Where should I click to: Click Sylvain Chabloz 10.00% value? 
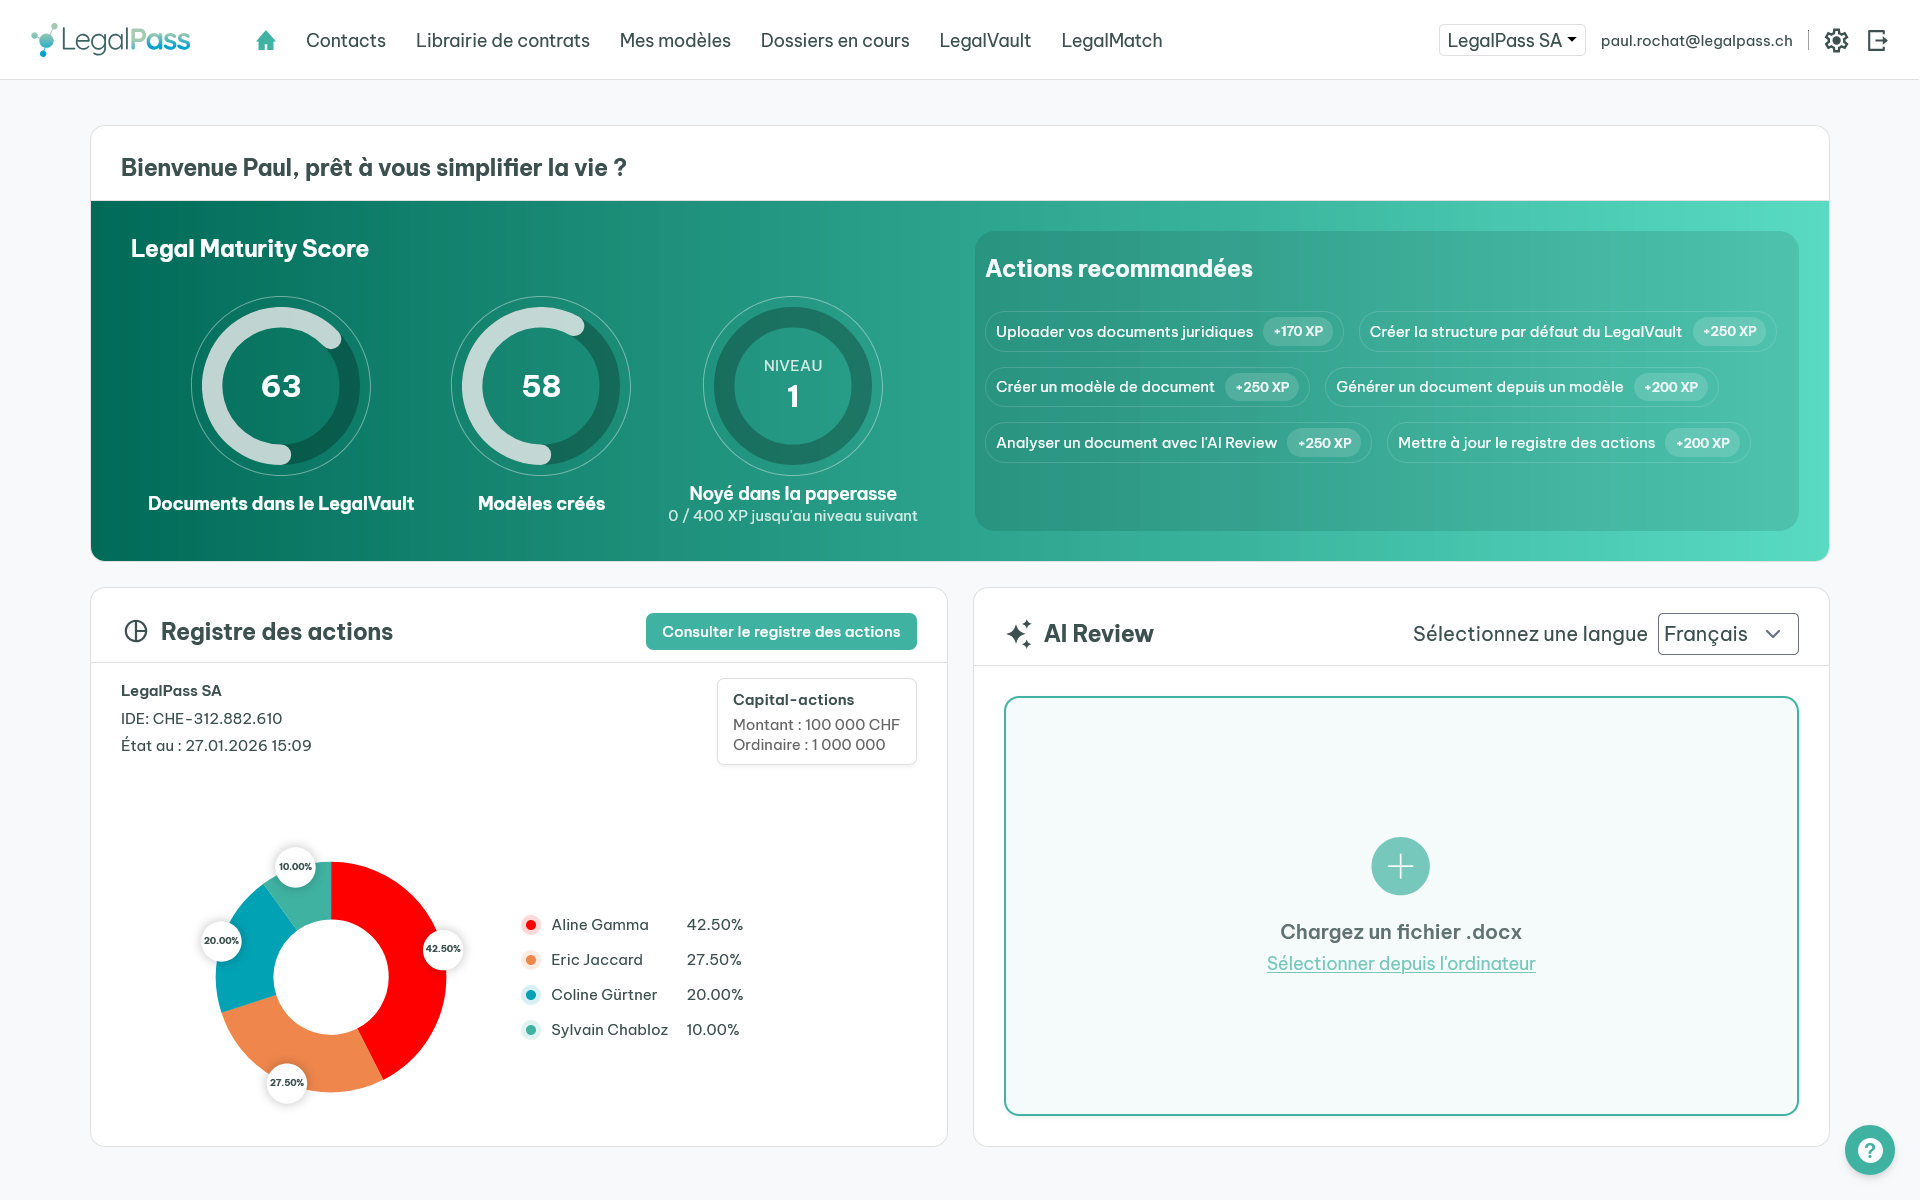coord(713,1030)
